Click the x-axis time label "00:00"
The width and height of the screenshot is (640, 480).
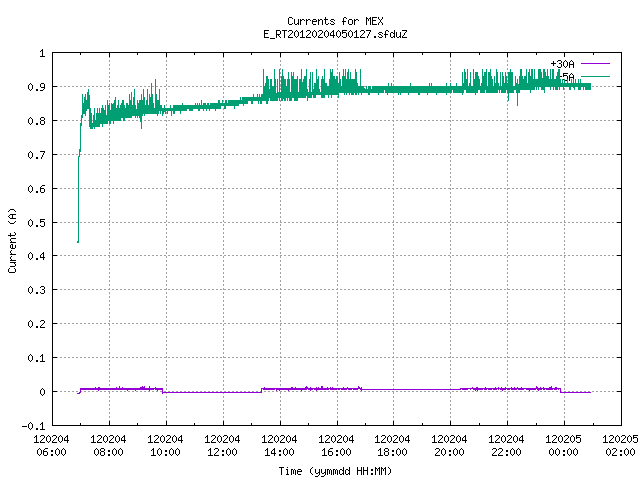(563, 452)
